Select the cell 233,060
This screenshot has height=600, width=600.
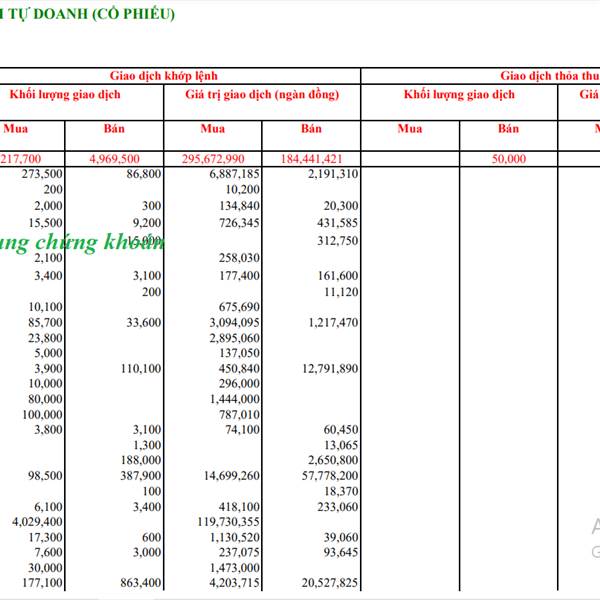[x=338, y=507]
